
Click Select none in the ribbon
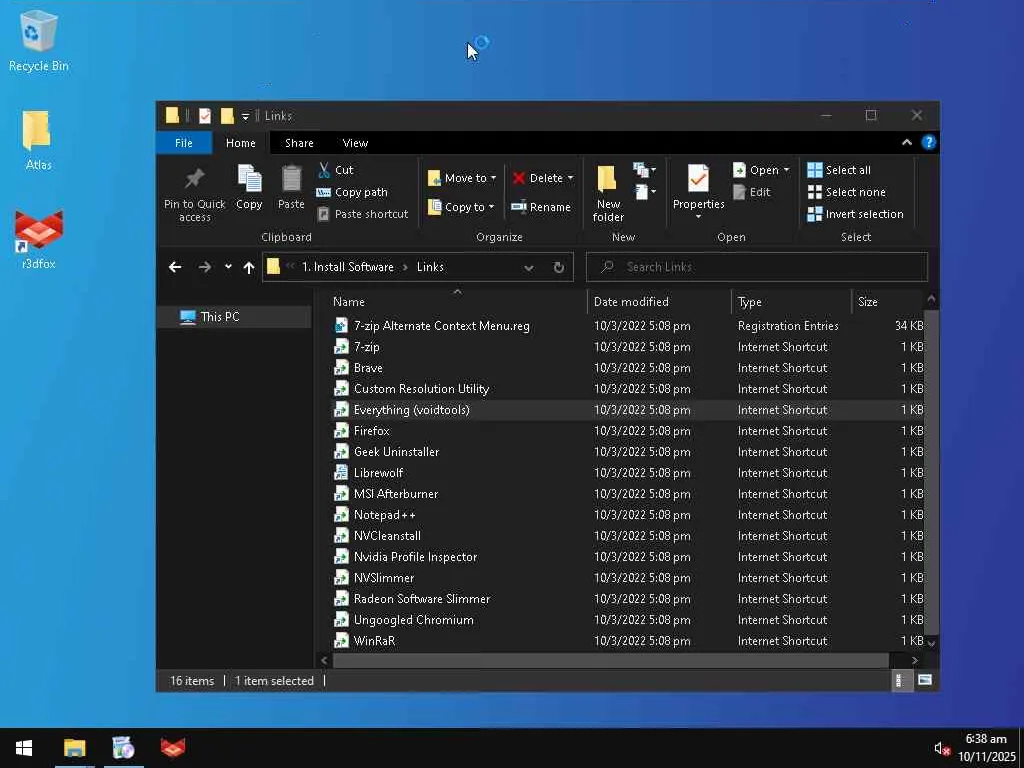(846, 192)
